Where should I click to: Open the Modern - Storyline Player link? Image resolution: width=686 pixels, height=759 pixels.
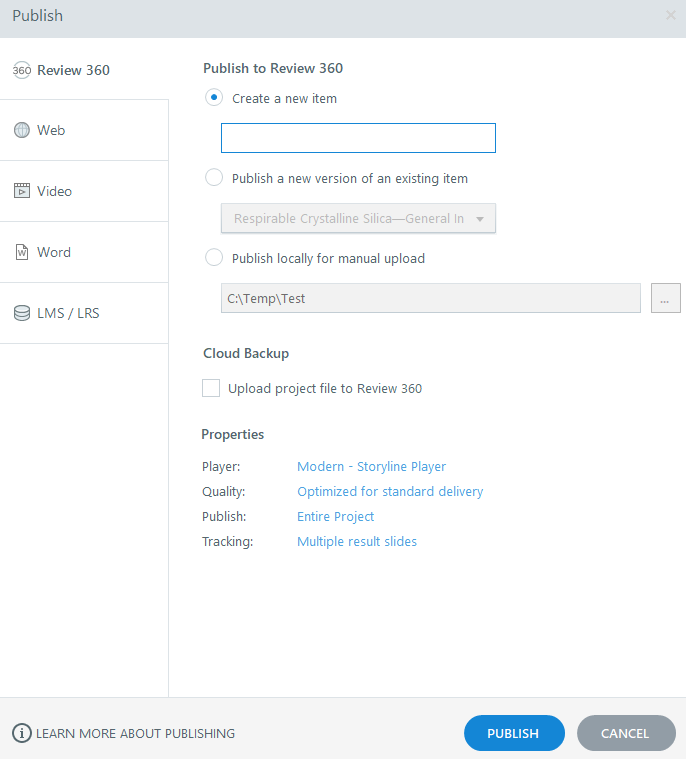371,467
